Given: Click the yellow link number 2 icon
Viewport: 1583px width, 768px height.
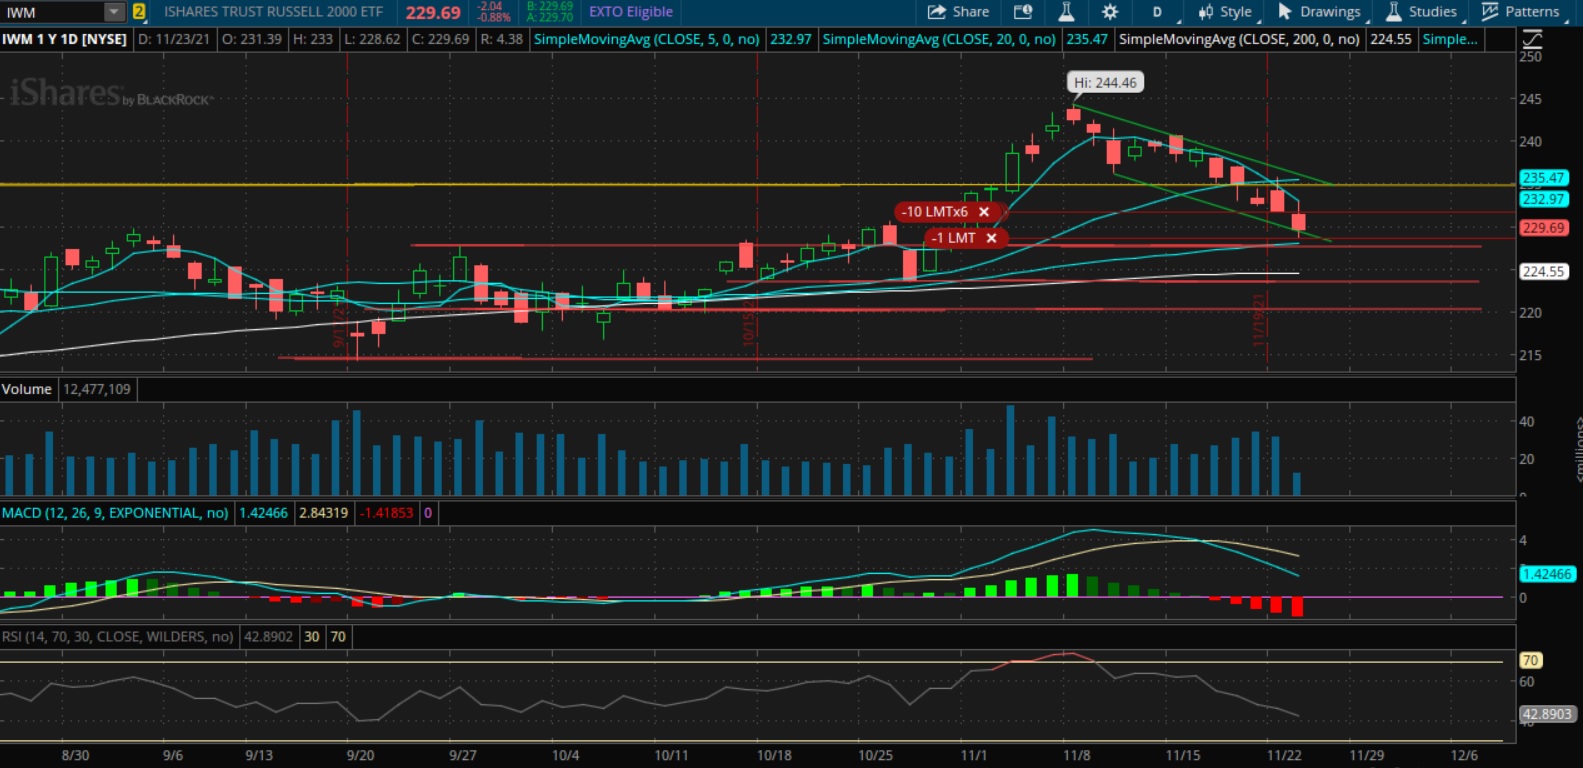Looking at the screenshot, I should point(139,12).
